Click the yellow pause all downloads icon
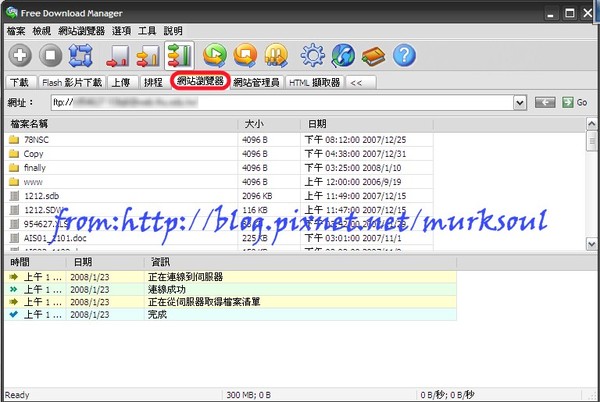This screenshot has height=402, width=600. click(x=276, y=55)
